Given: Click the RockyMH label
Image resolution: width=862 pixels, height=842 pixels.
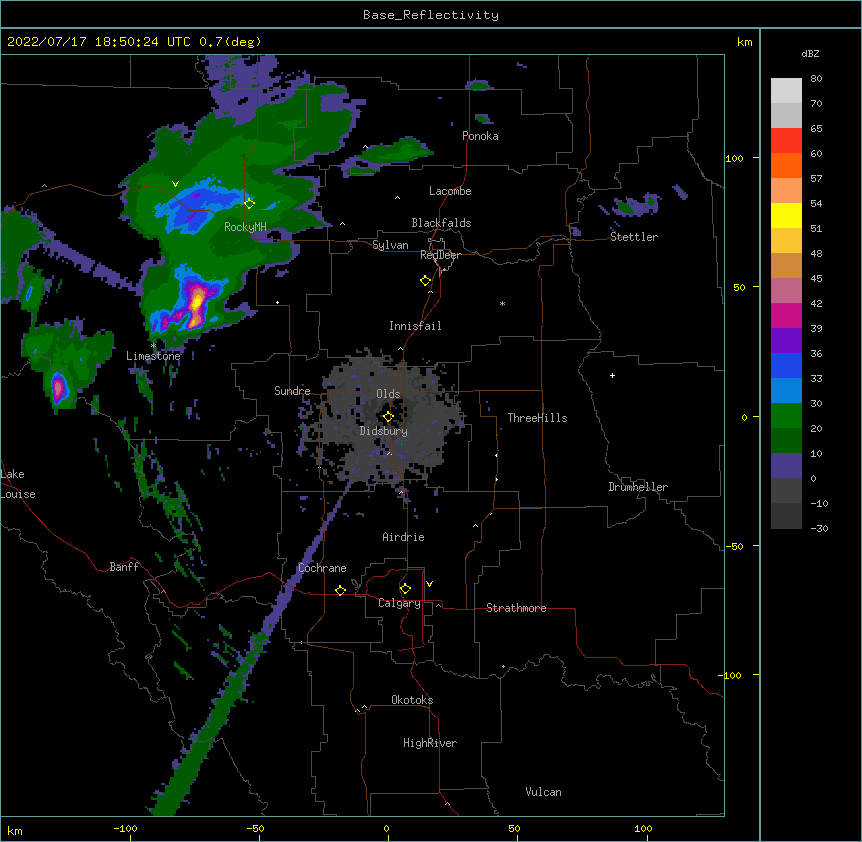Looking at the screenshot, I should 245,226.
